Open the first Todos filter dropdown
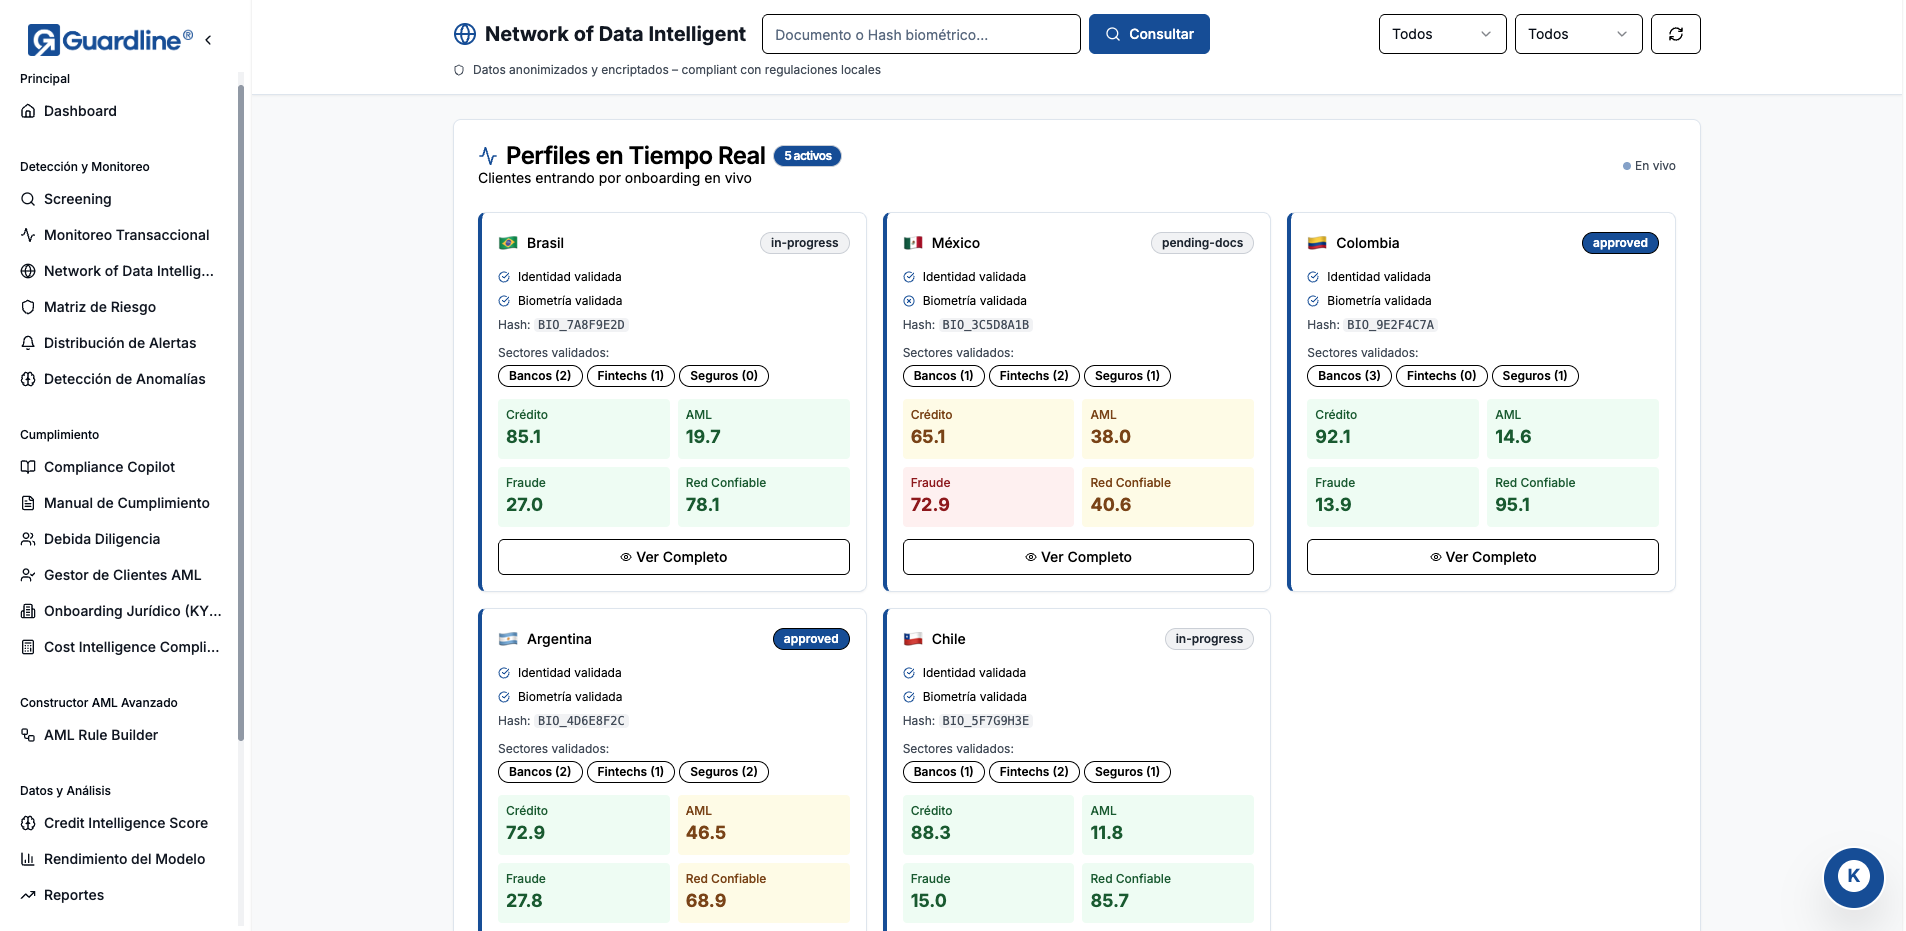Image resolution: width=1906 pixels, height=931 pixels. [x=1441, y=34]
